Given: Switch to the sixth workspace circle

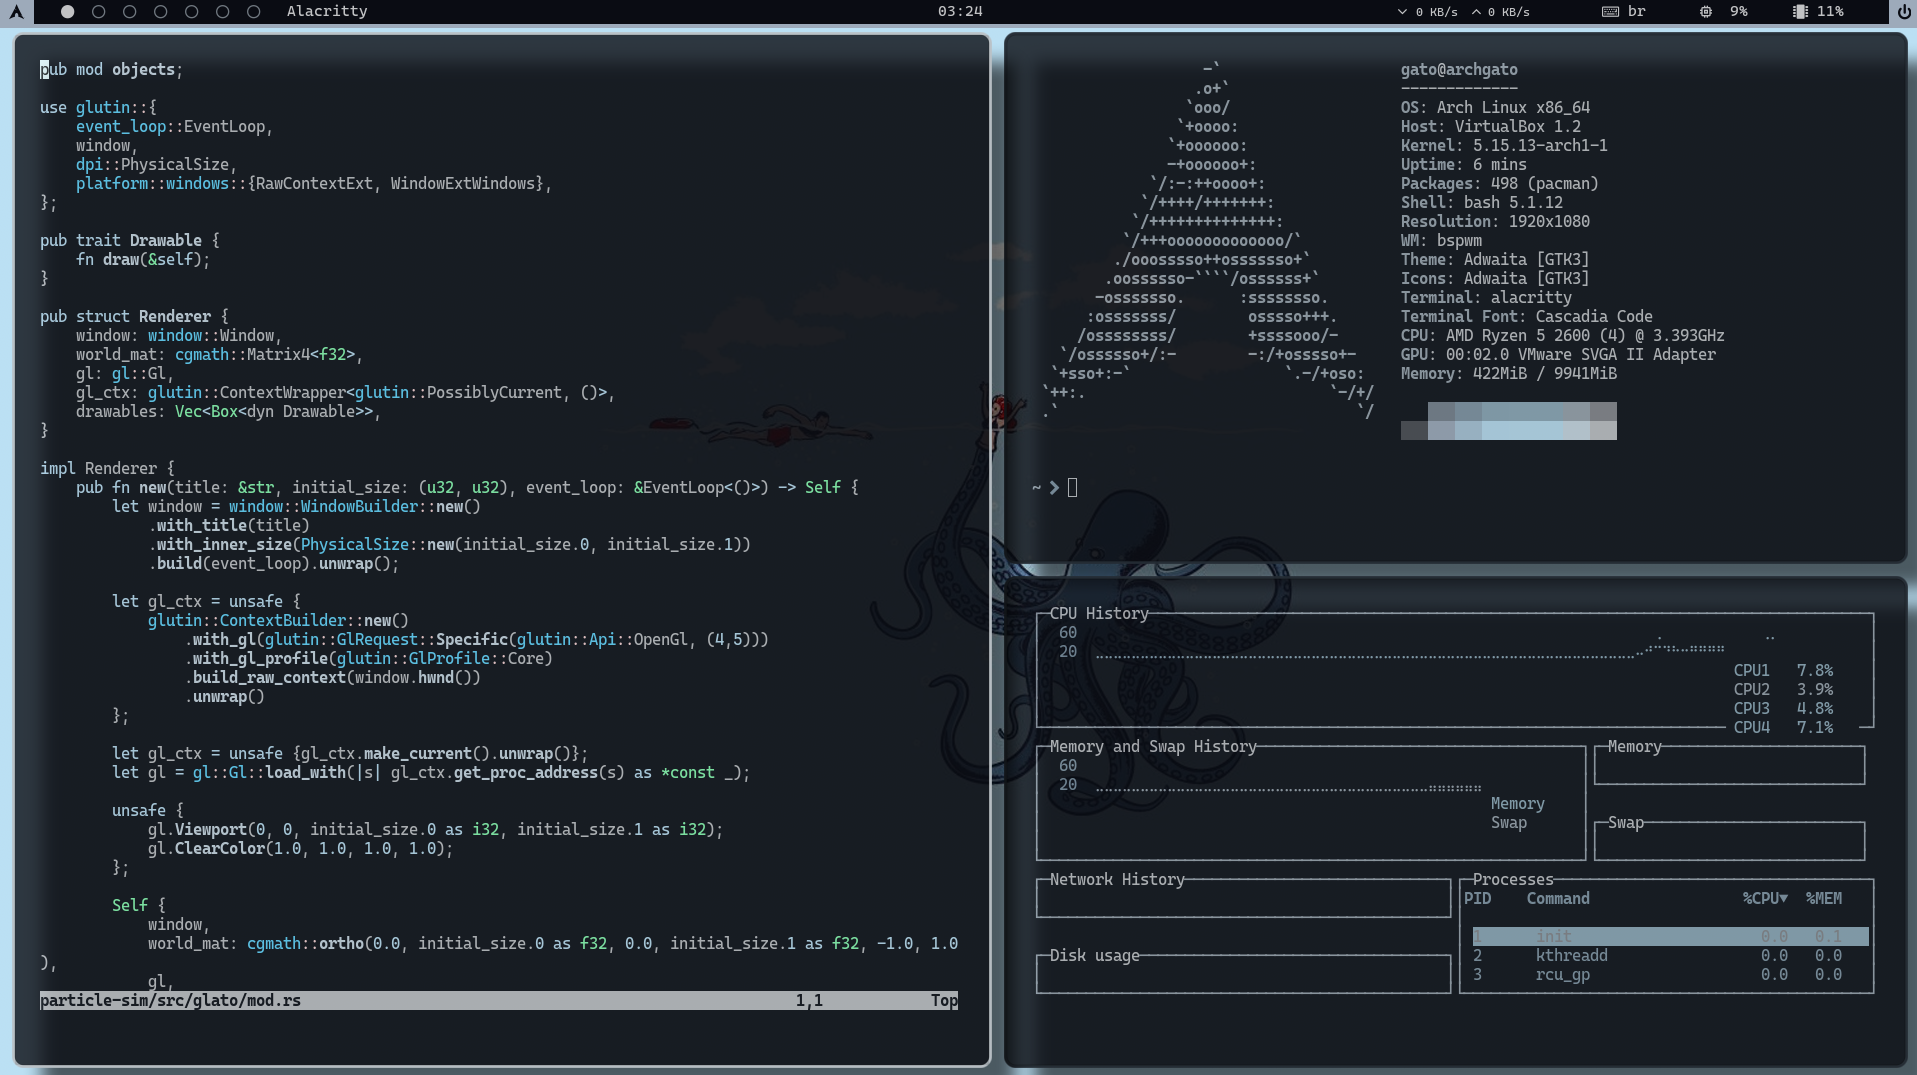Looking at the screenshot, I should [x=222, y=12].
